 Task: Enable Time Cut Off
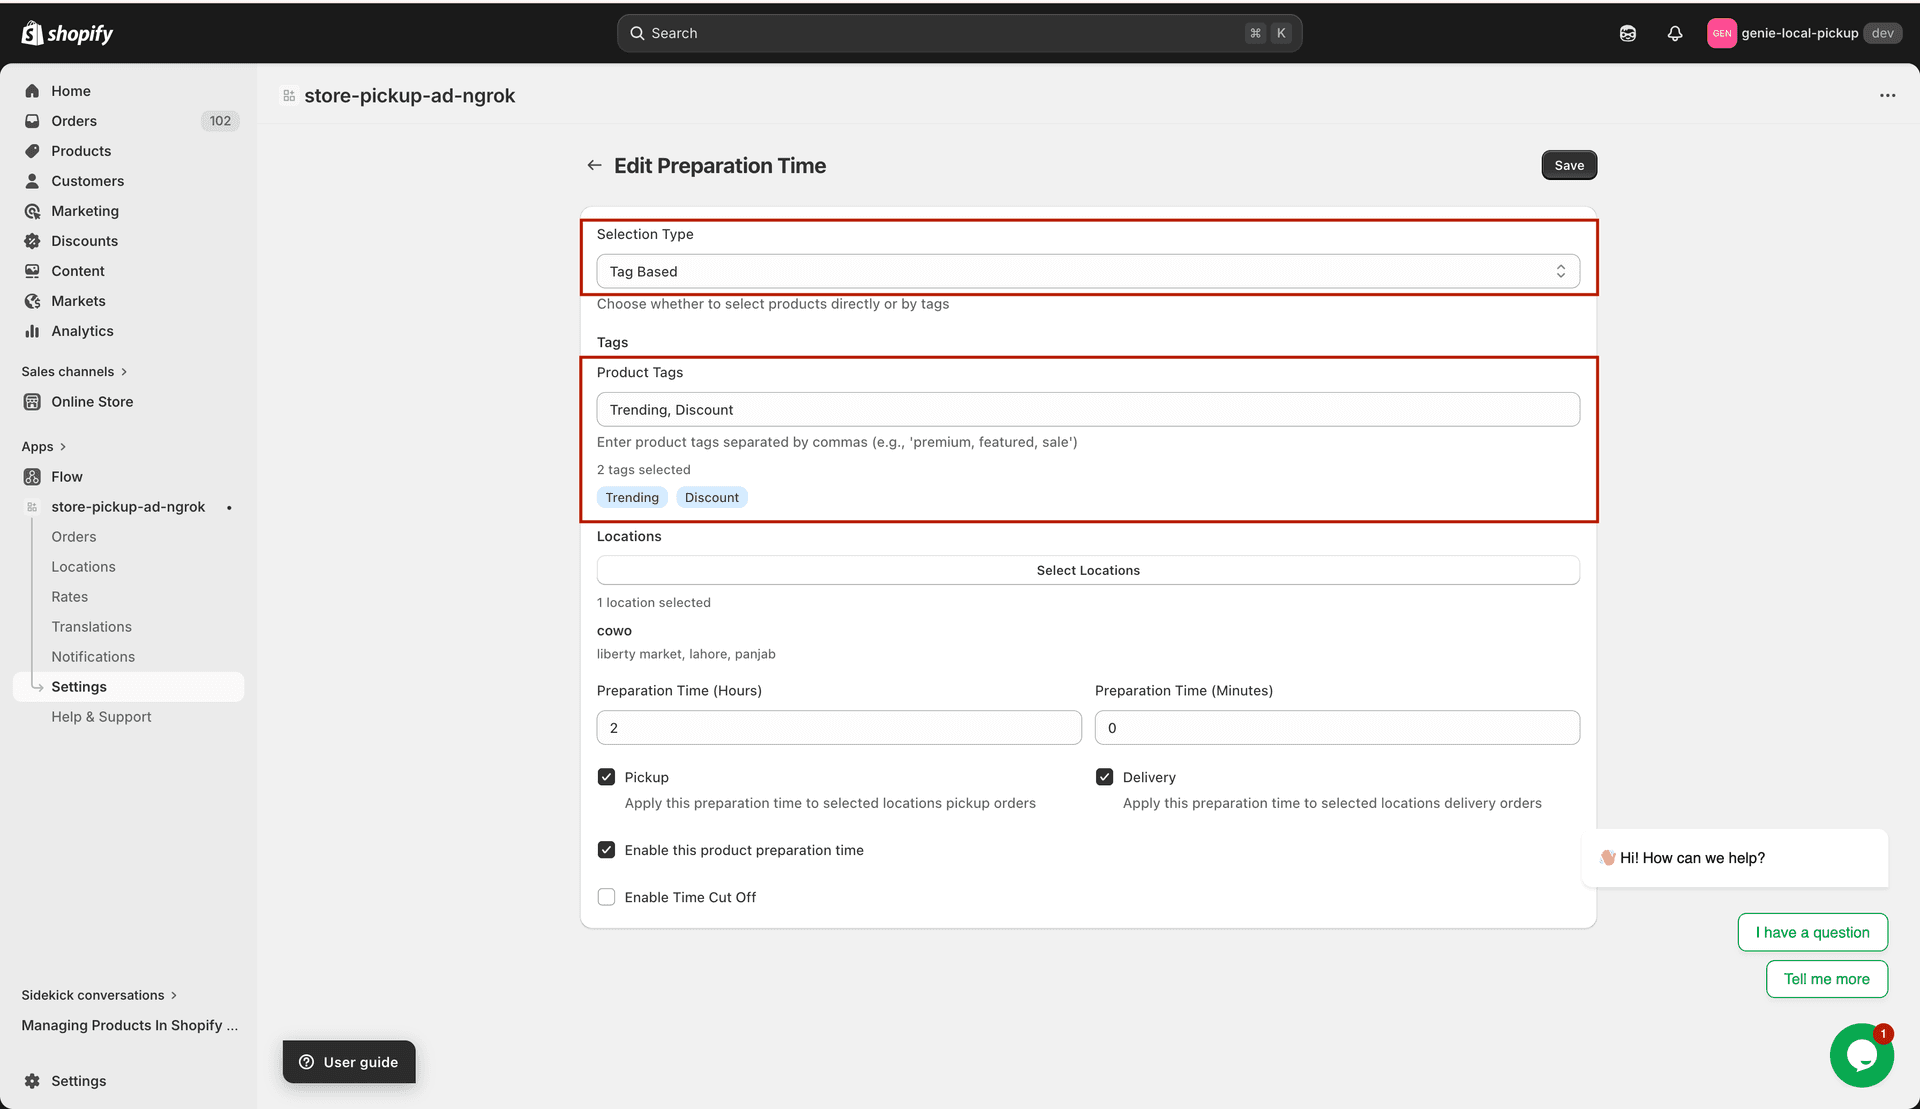tap(606, 896)
